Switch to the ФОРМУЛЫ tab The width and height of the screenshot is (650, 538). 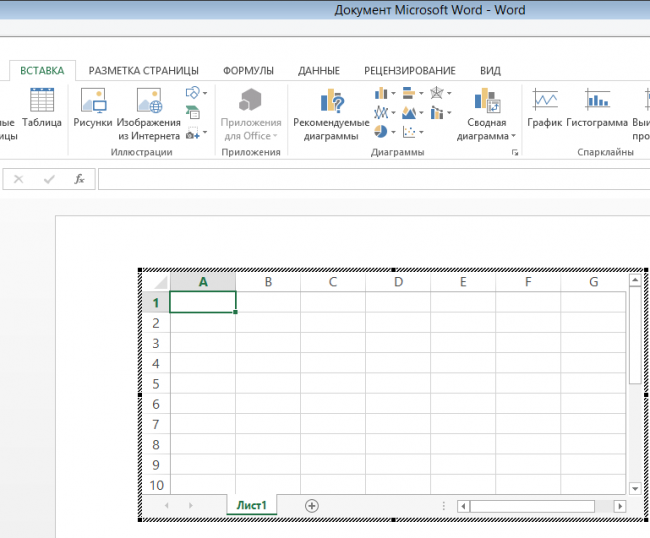(x=248, y=71)
